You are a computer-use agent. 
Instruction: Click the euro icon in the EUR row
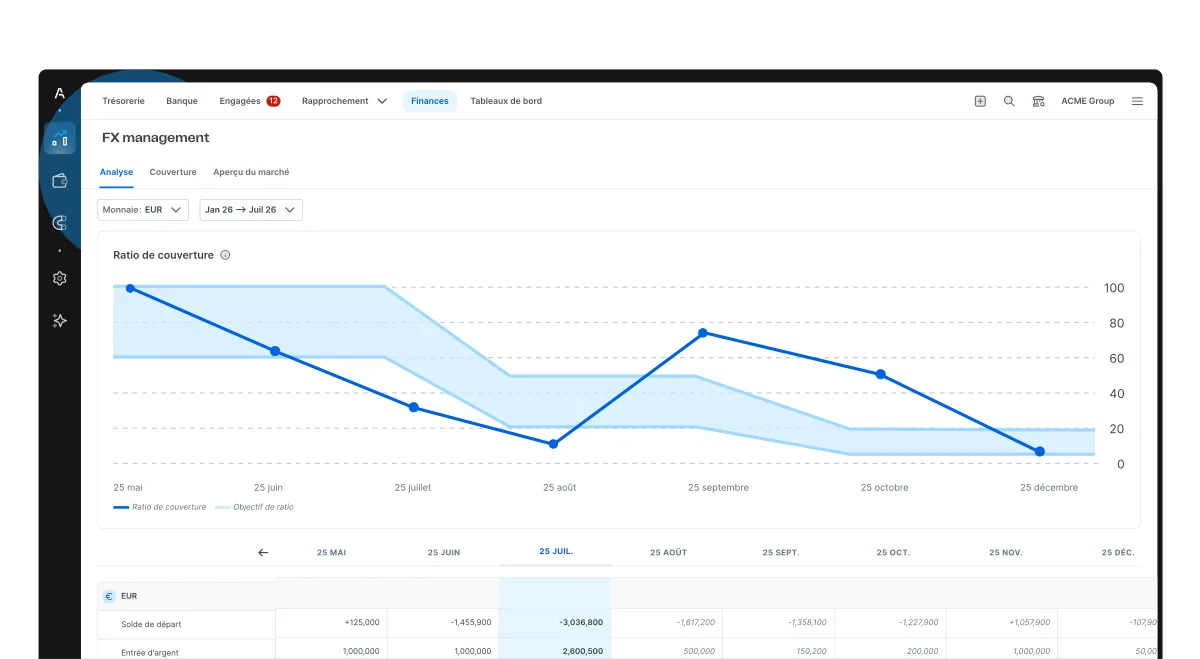coord(109,596)
